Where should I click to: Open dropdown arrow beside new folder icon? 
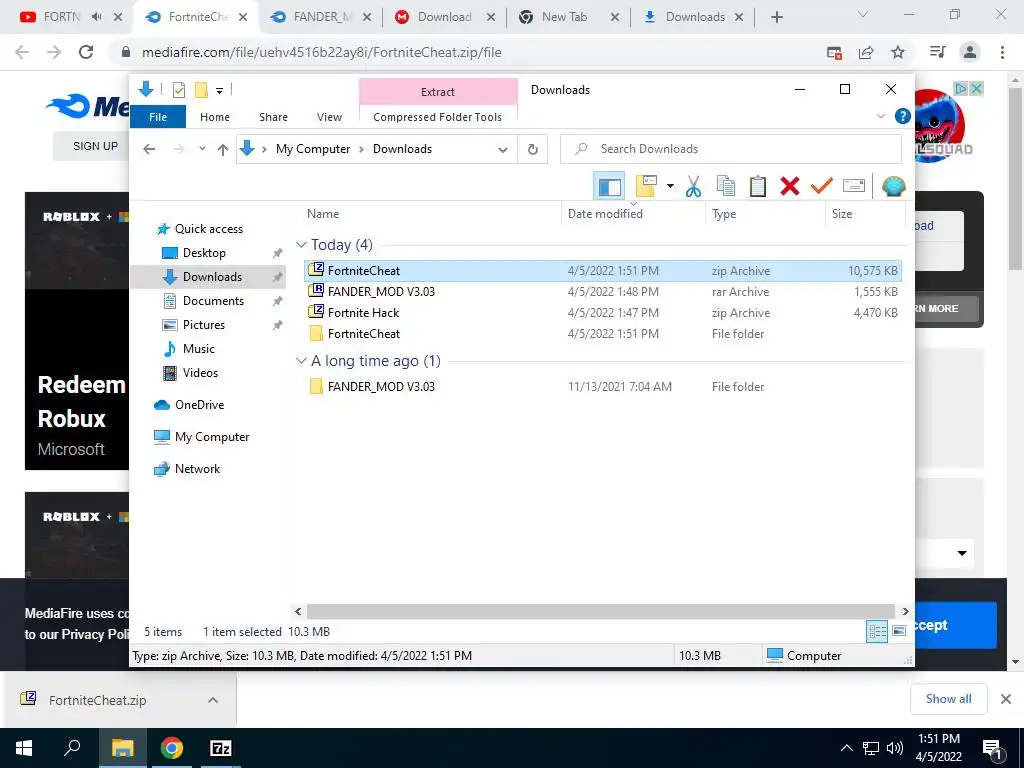670,186
